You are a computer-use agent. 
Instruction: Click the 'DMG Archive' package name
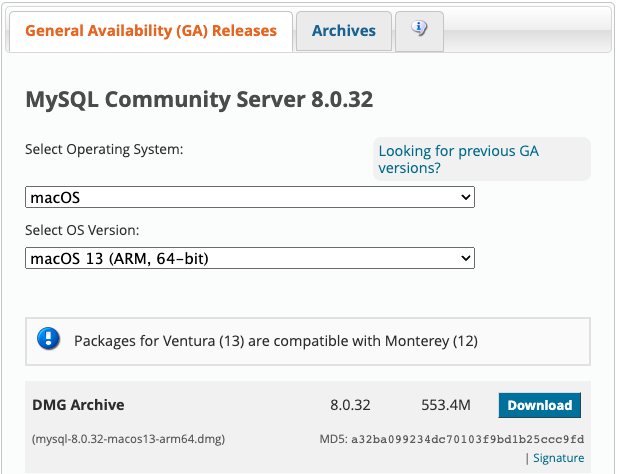pos(78,405)
